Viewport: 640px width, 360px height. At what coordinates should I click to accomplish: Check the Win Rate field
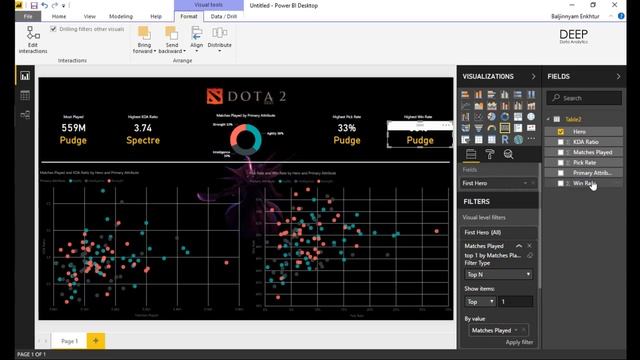click(561, 183)
